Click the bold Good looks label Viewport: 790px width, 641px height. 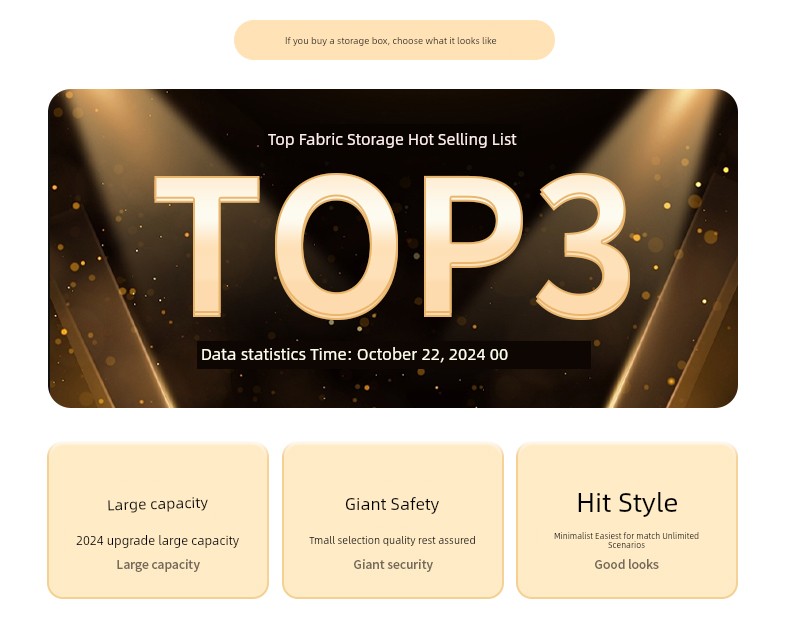tap(627, 565)
